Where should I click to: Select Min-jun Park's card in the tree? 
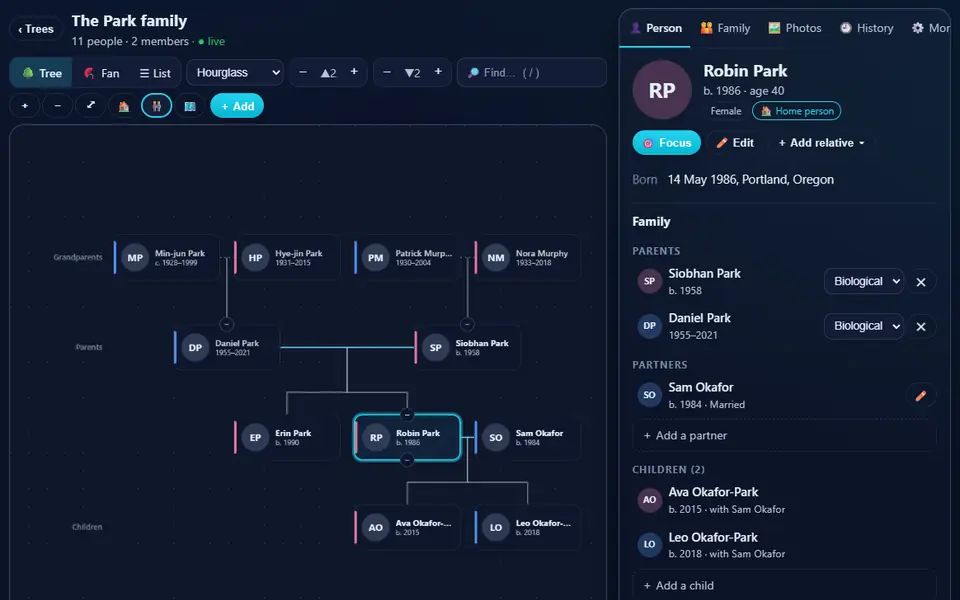click(167, 258)
